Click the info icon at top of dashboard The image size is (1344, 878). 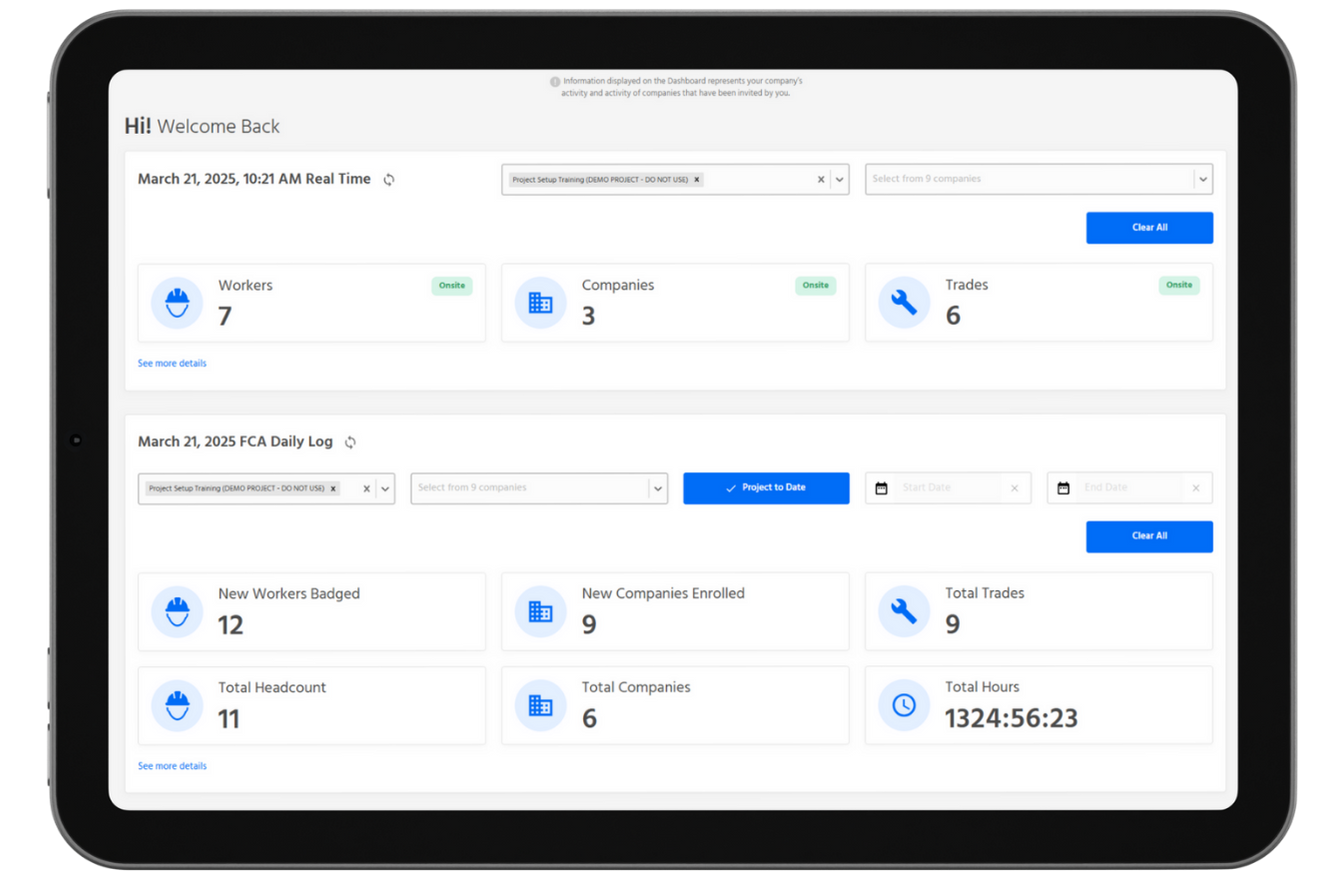click(x=555, y=81)
